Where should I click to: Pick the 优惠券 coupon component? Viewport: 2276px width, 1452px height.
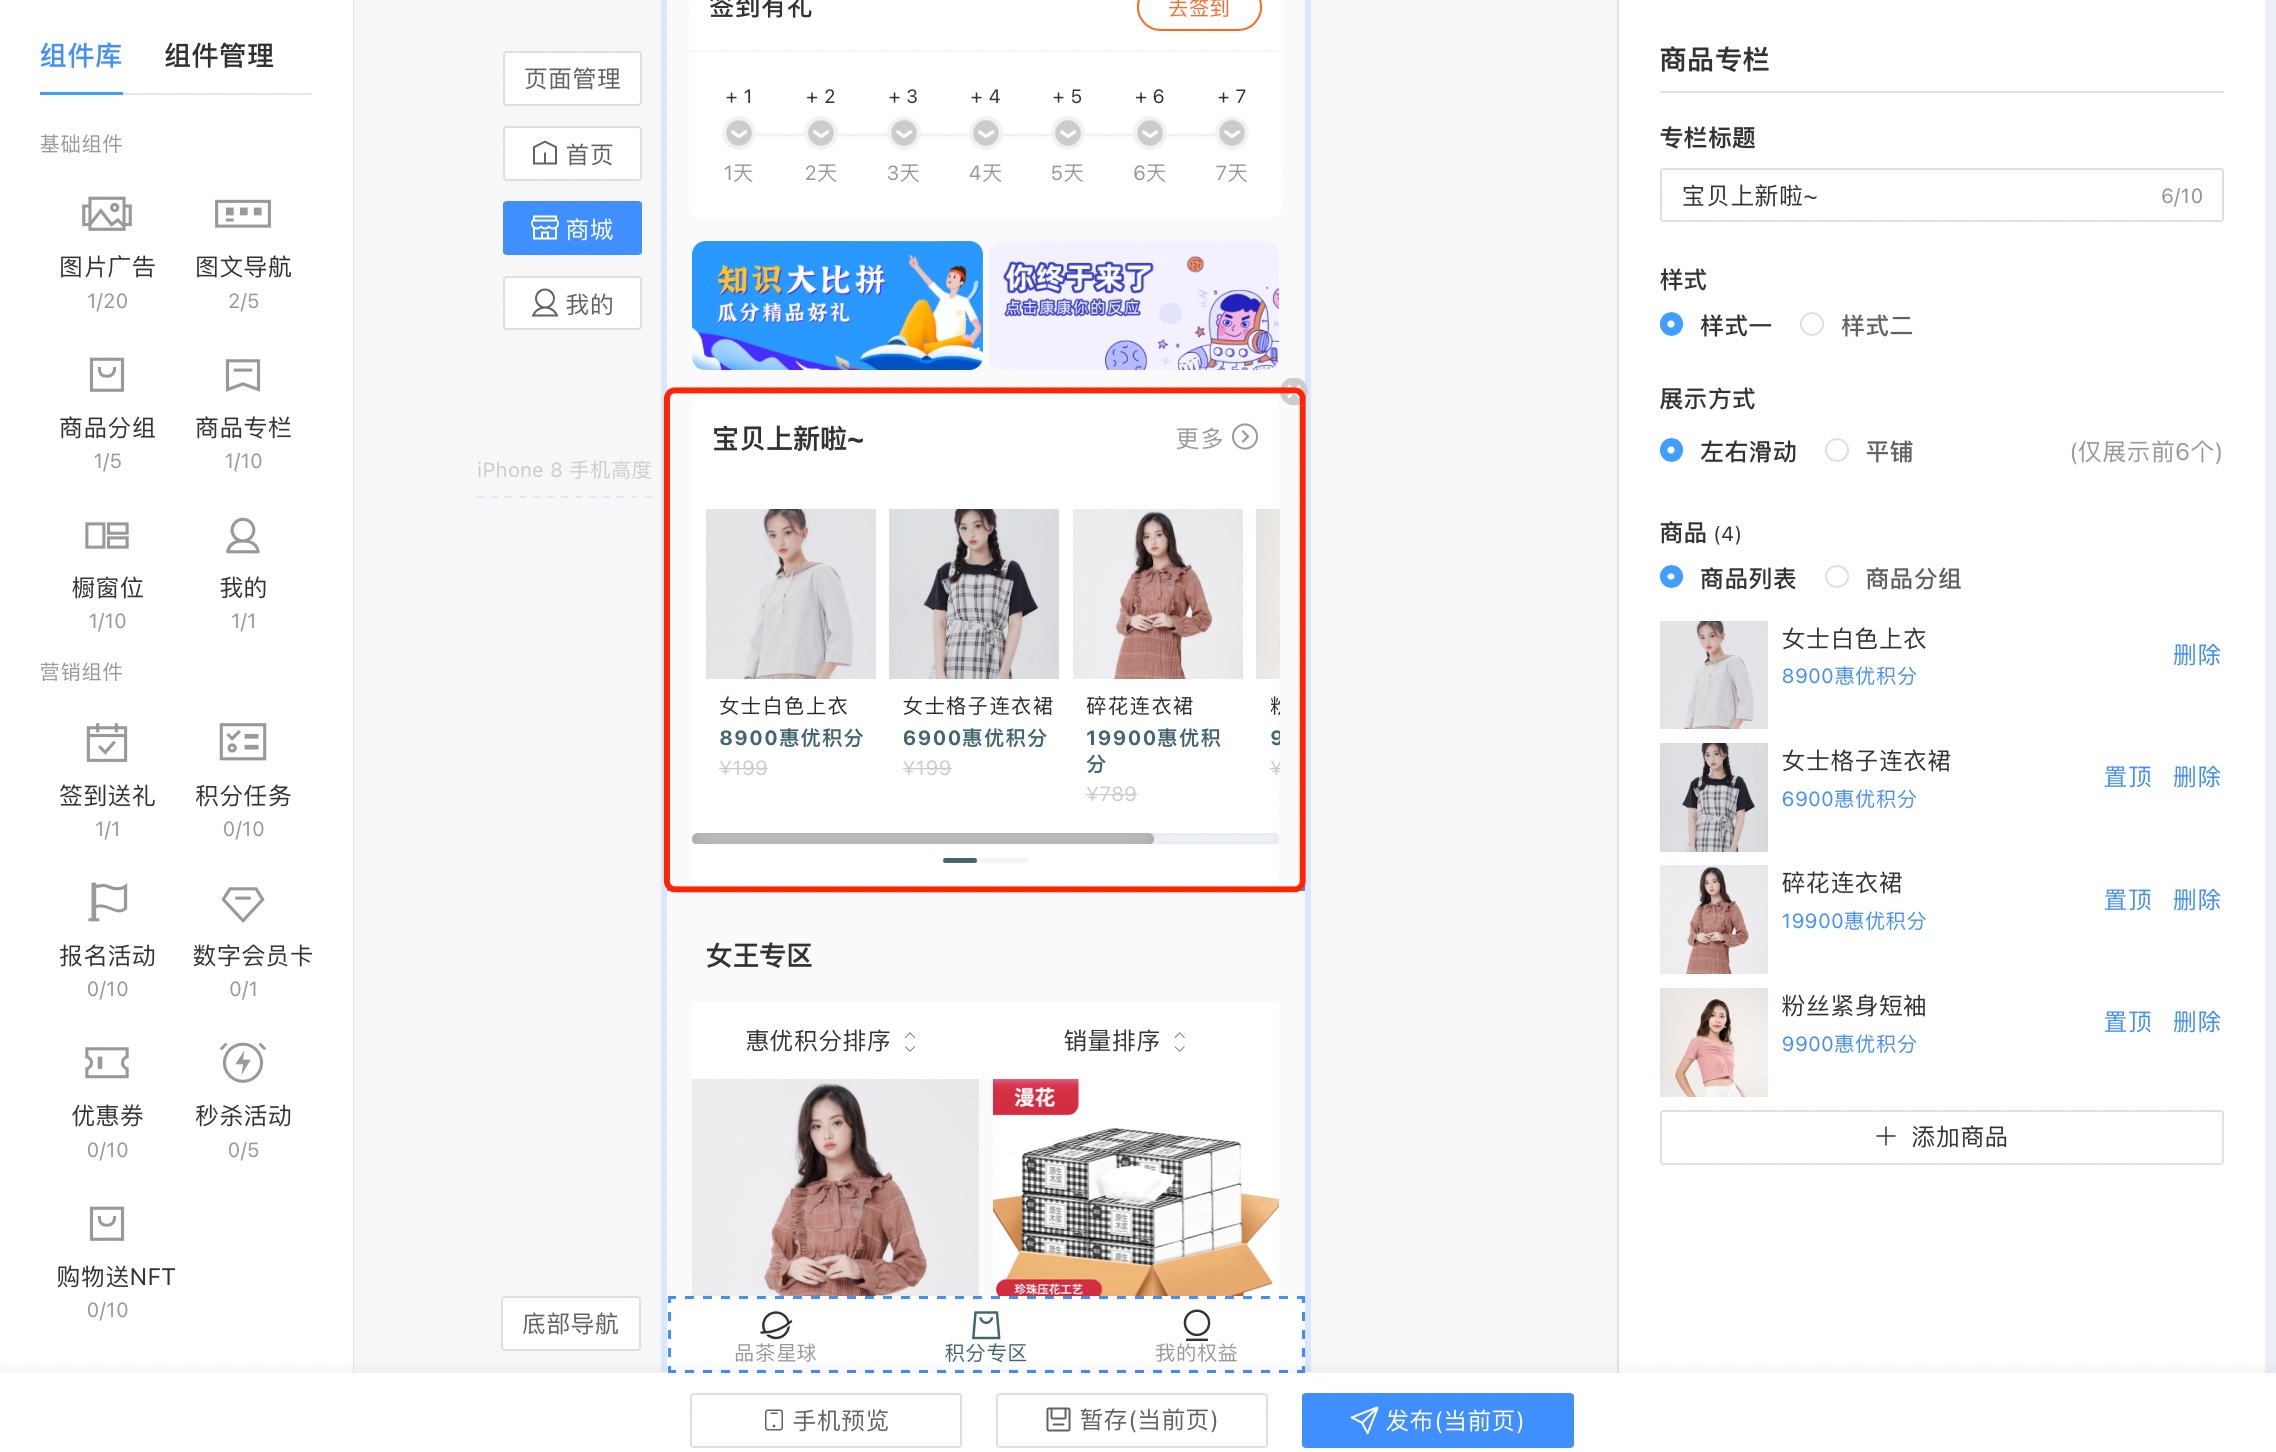tap(107, 1063)
